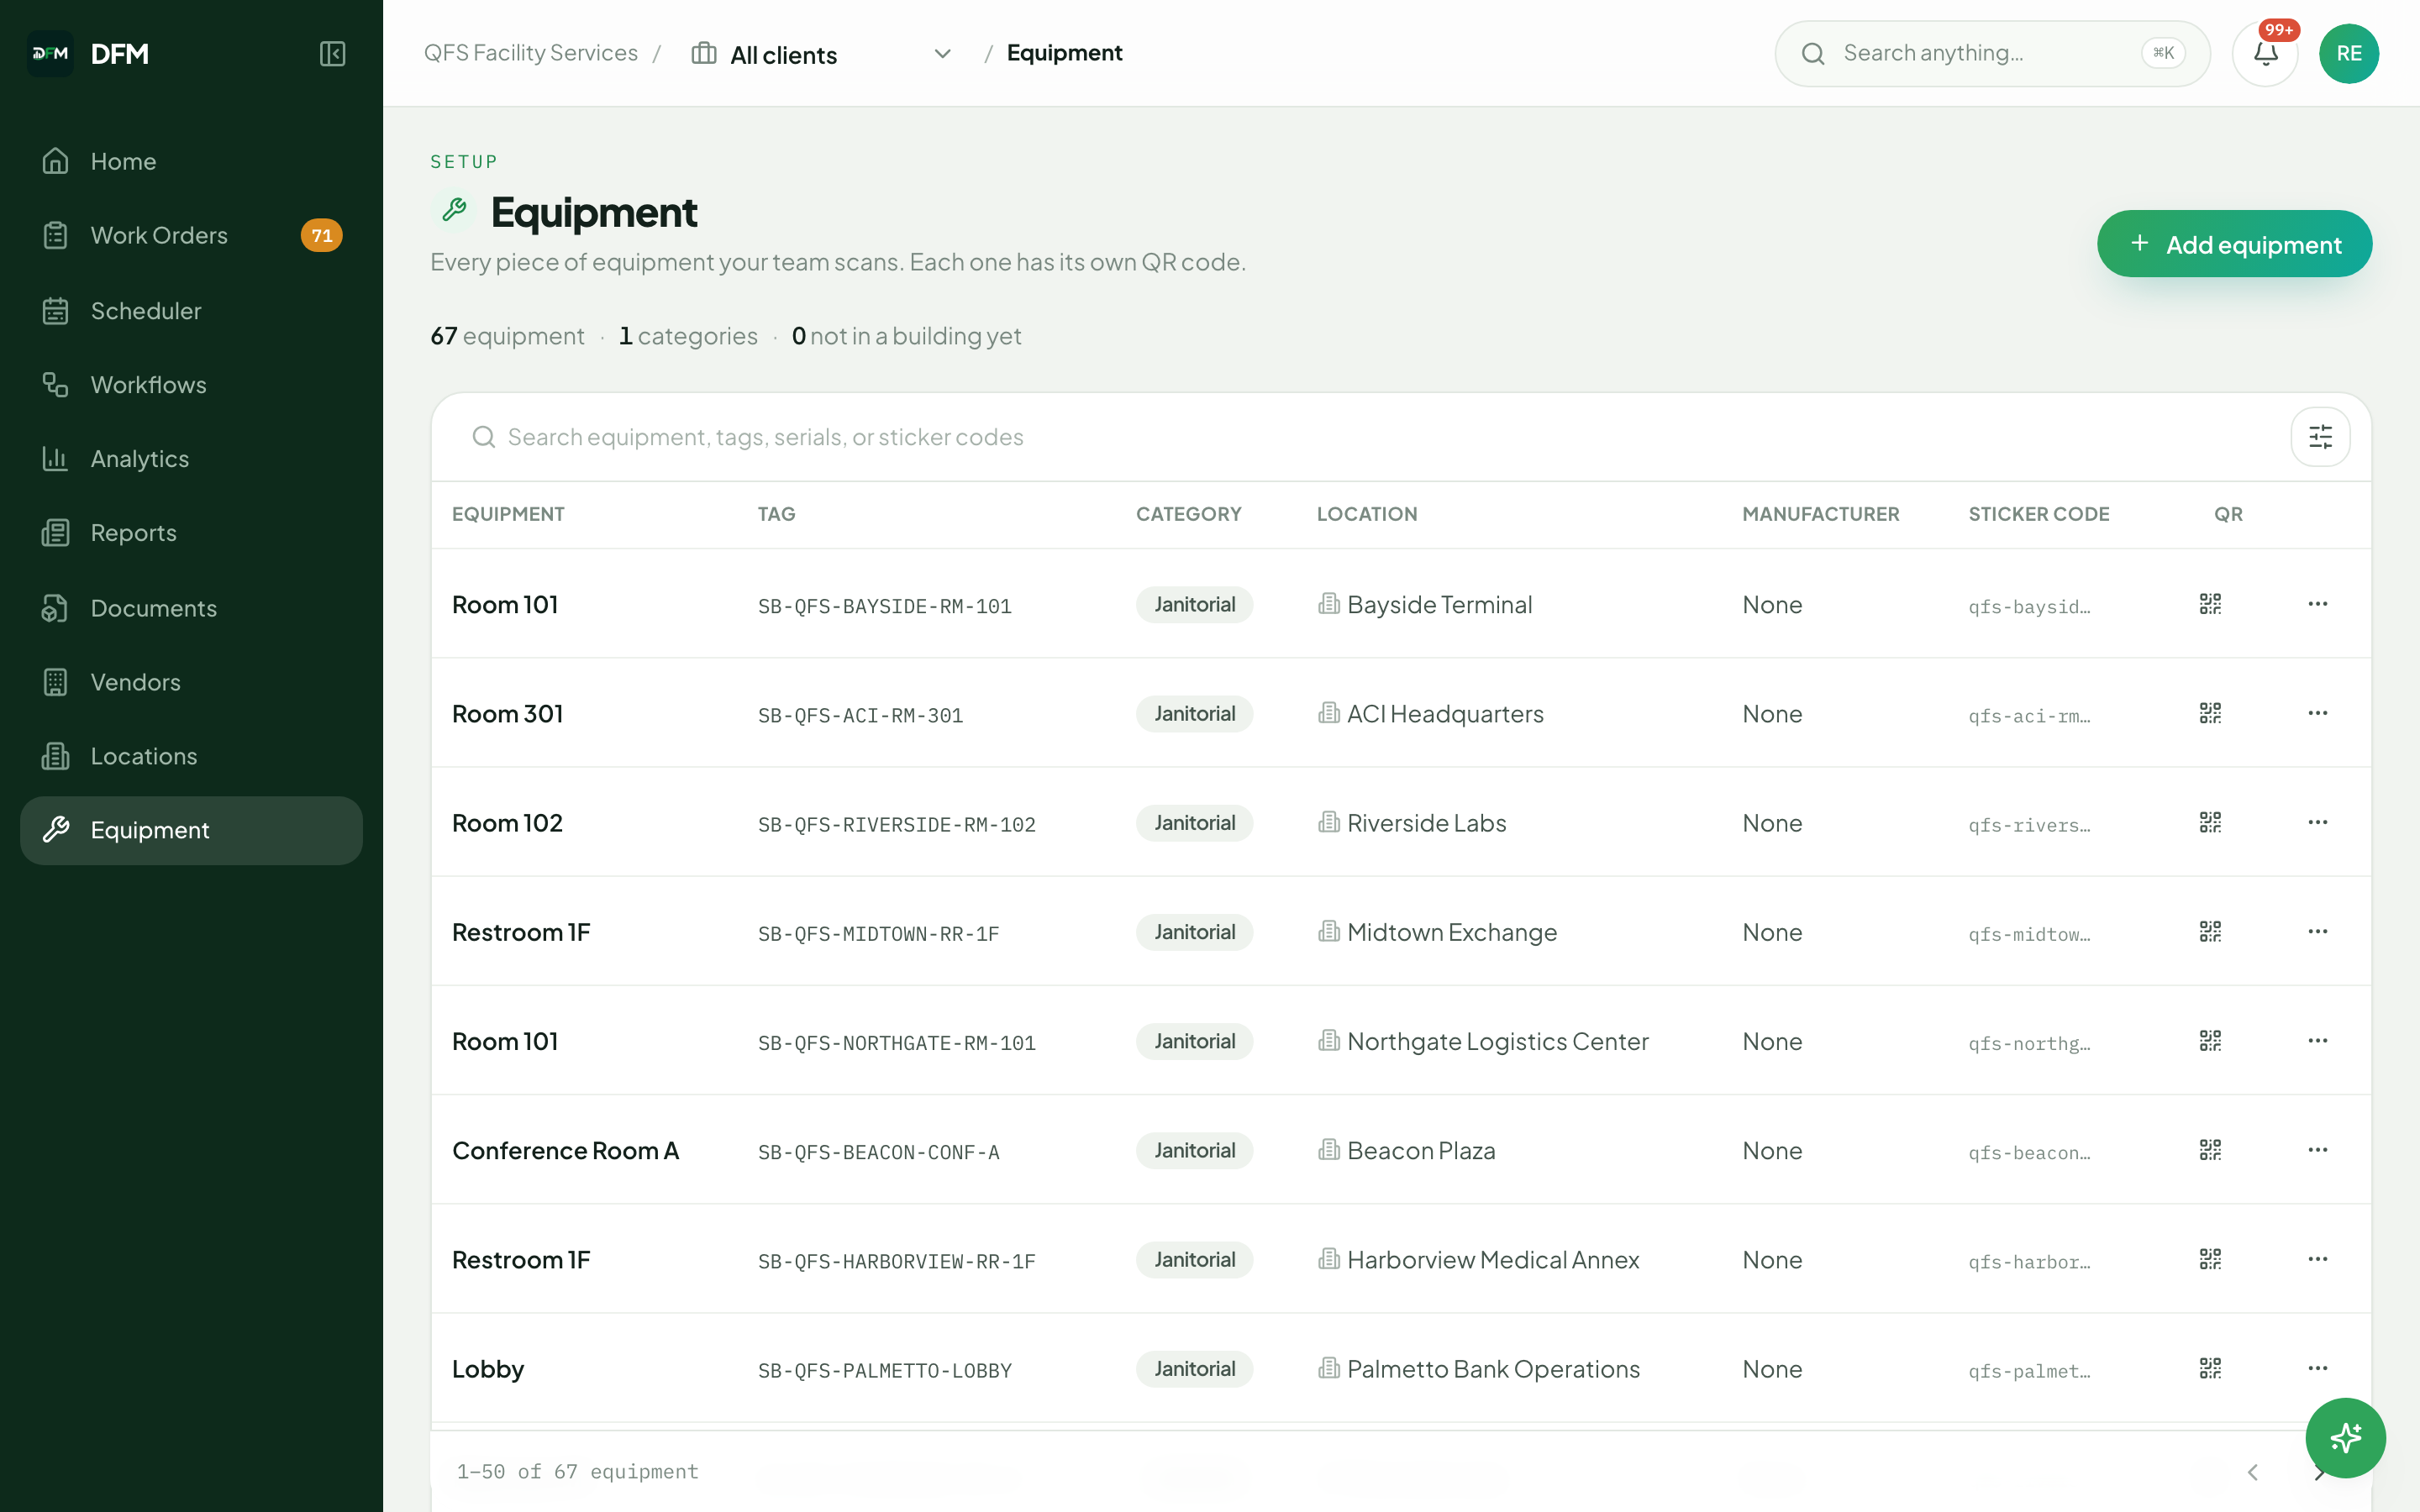
Task: Click the Add equipment button
Action: pos(2234,244)
